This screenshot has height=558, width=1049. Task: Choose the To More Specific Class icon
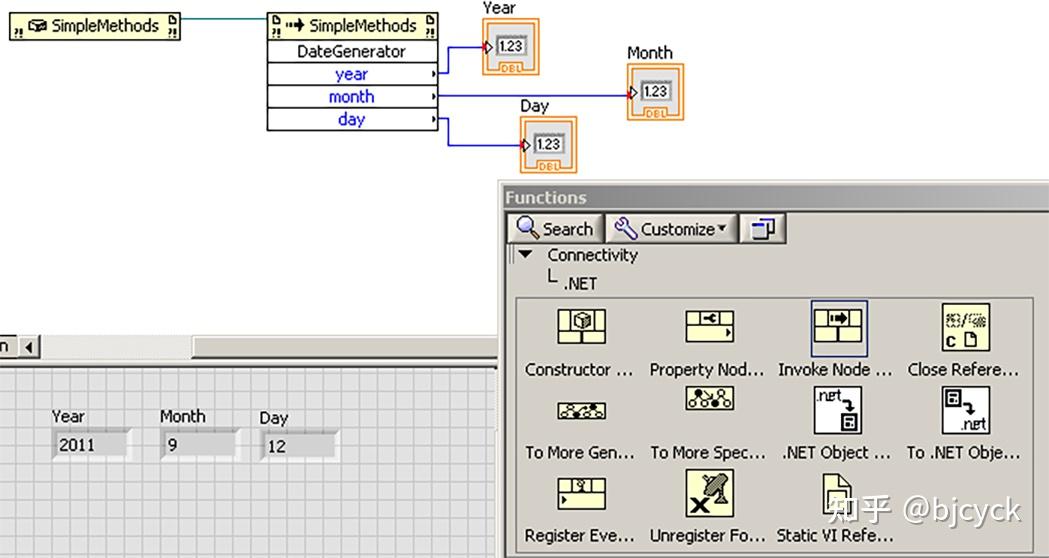(709, 399)
